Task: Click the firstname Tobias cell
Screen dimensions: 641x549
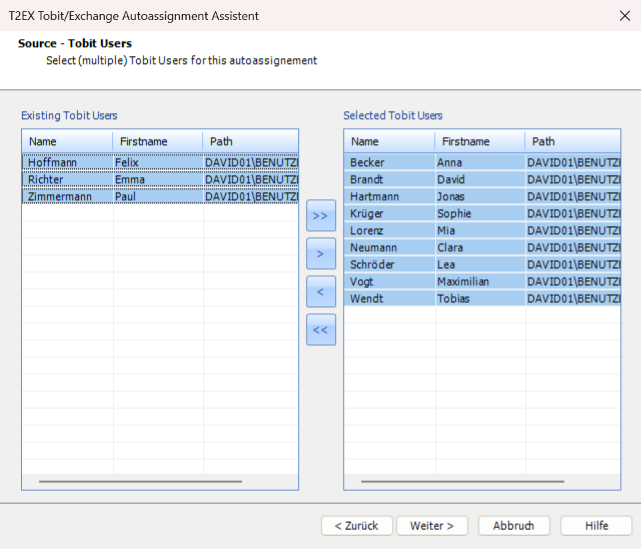Action: coord(480,298)
